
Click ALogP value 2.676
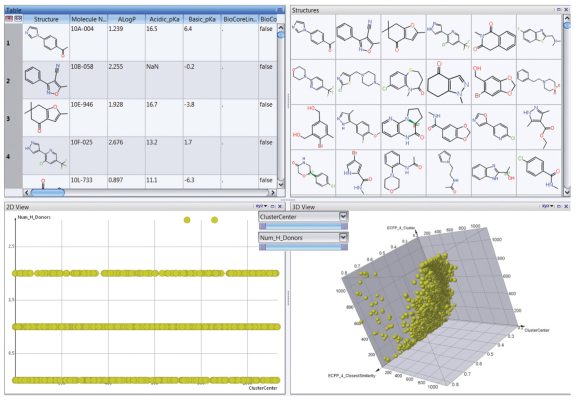[116, 142]
